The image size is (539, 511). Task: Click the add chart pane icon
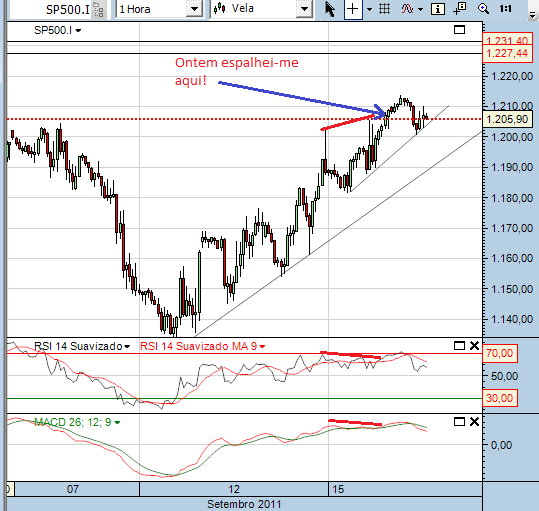pyautogui.click(x=460, y=9)
